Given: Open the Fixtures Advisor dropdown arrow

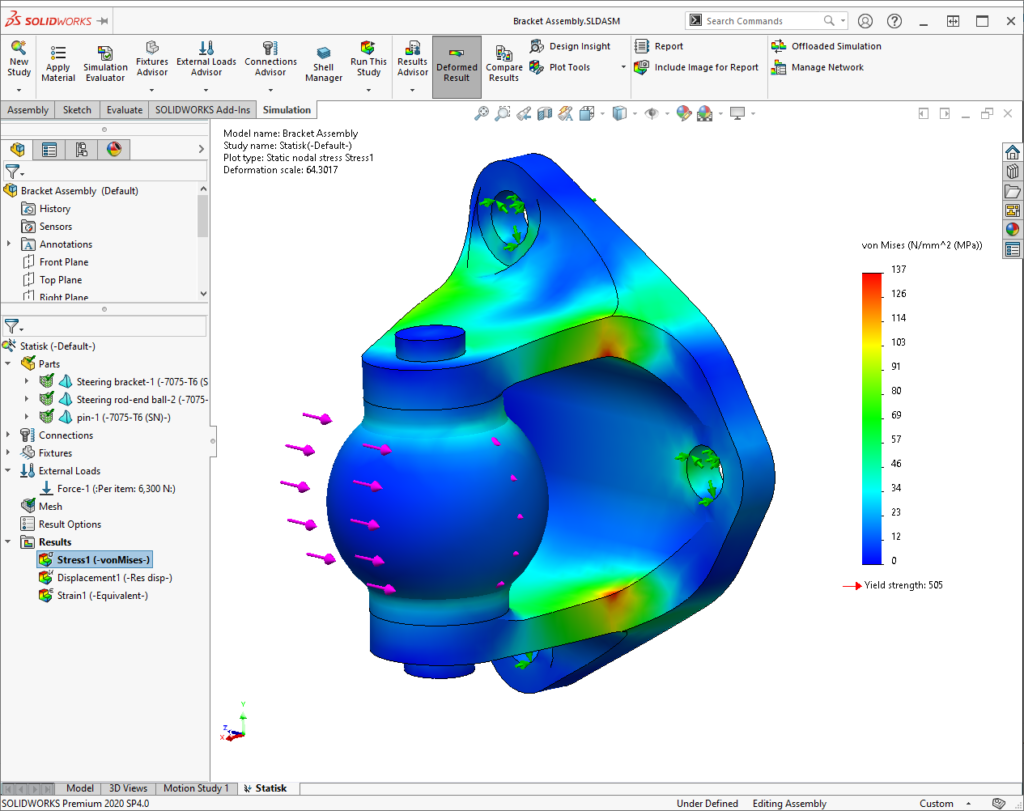Looking at the screenshot, I should point(152,89).
